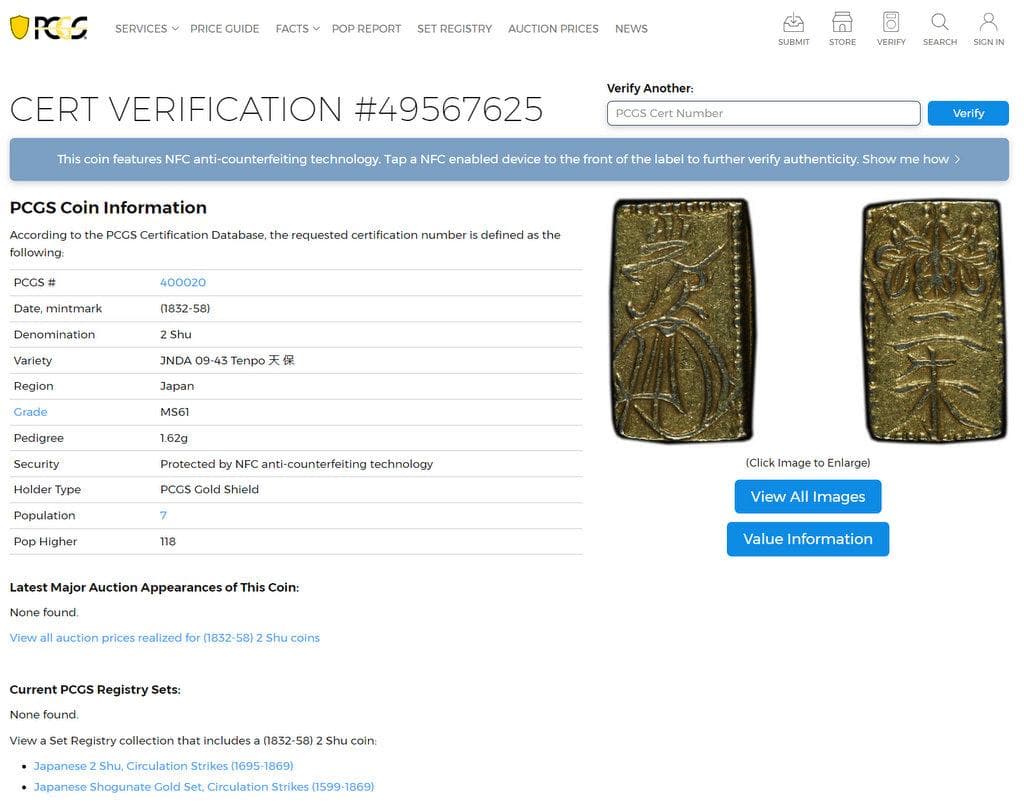Image resolution: width=1024 pixels, height=807 pixels.
Task: Open Japanese 2 Shu Circulation Strikes link
Action: pos(163,766)
